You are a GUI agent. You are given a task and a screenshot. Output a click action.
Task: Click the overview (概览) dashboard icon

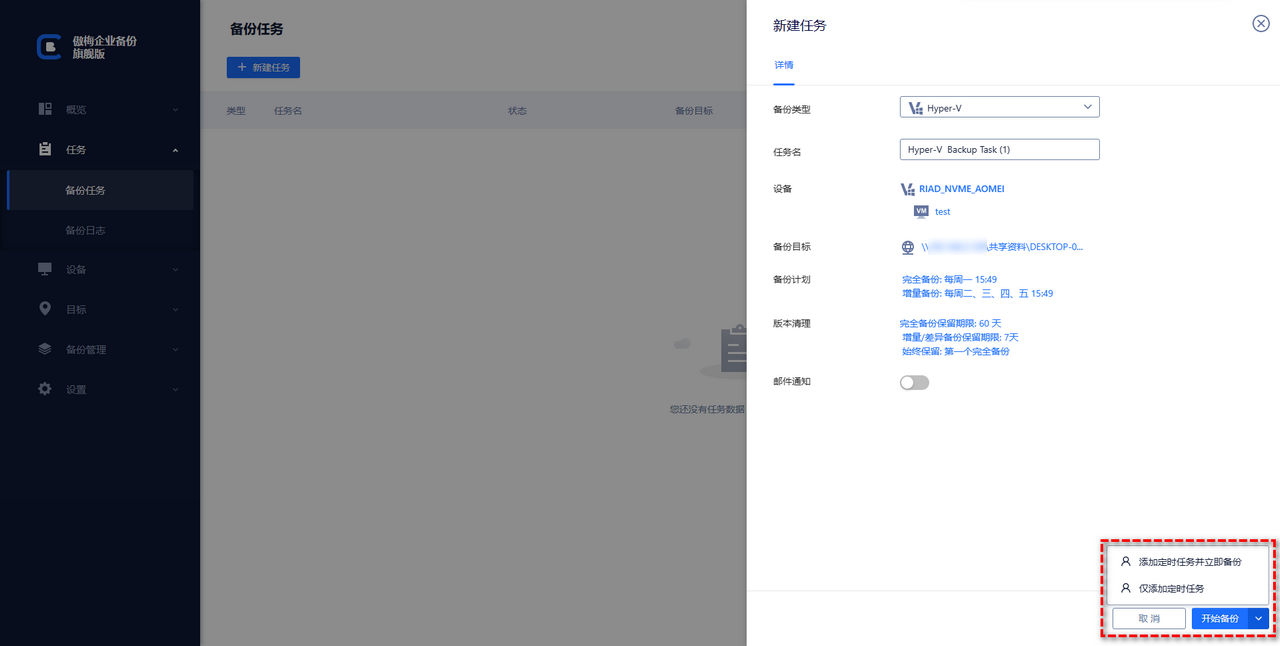45,109
